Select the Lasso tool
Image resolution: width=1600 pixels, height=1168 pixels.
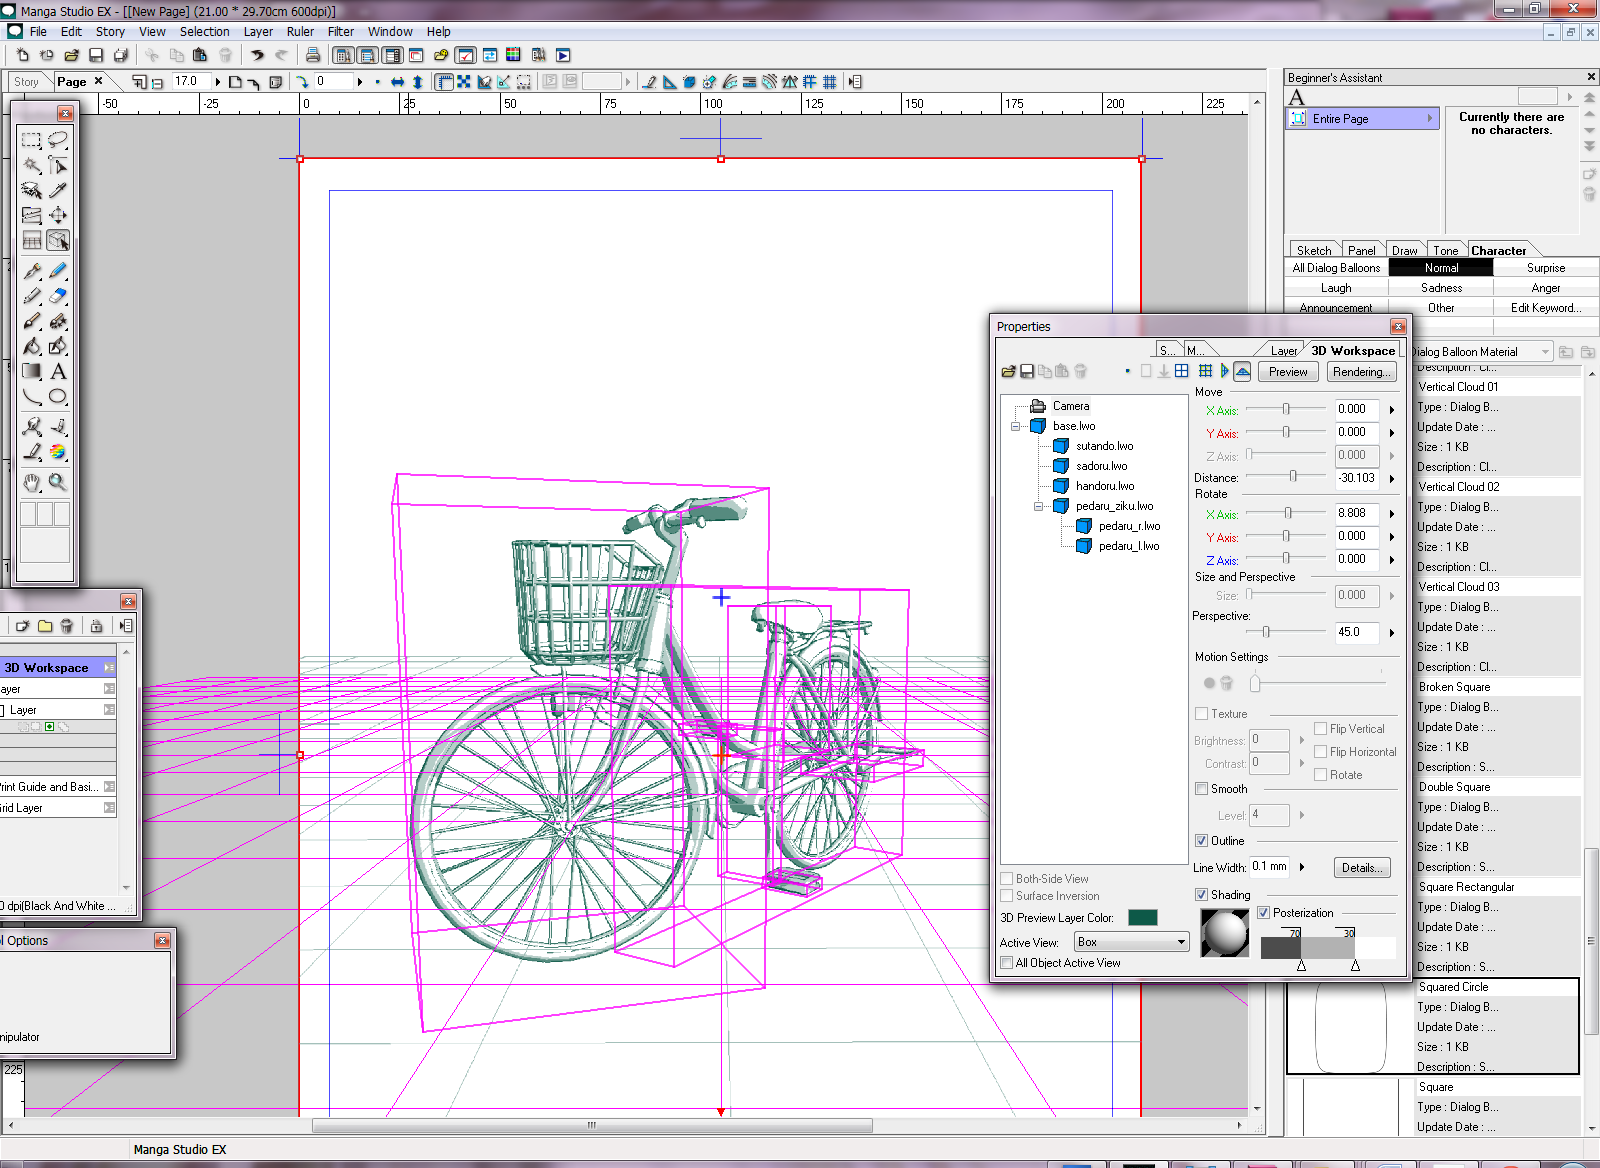(58, 140)
